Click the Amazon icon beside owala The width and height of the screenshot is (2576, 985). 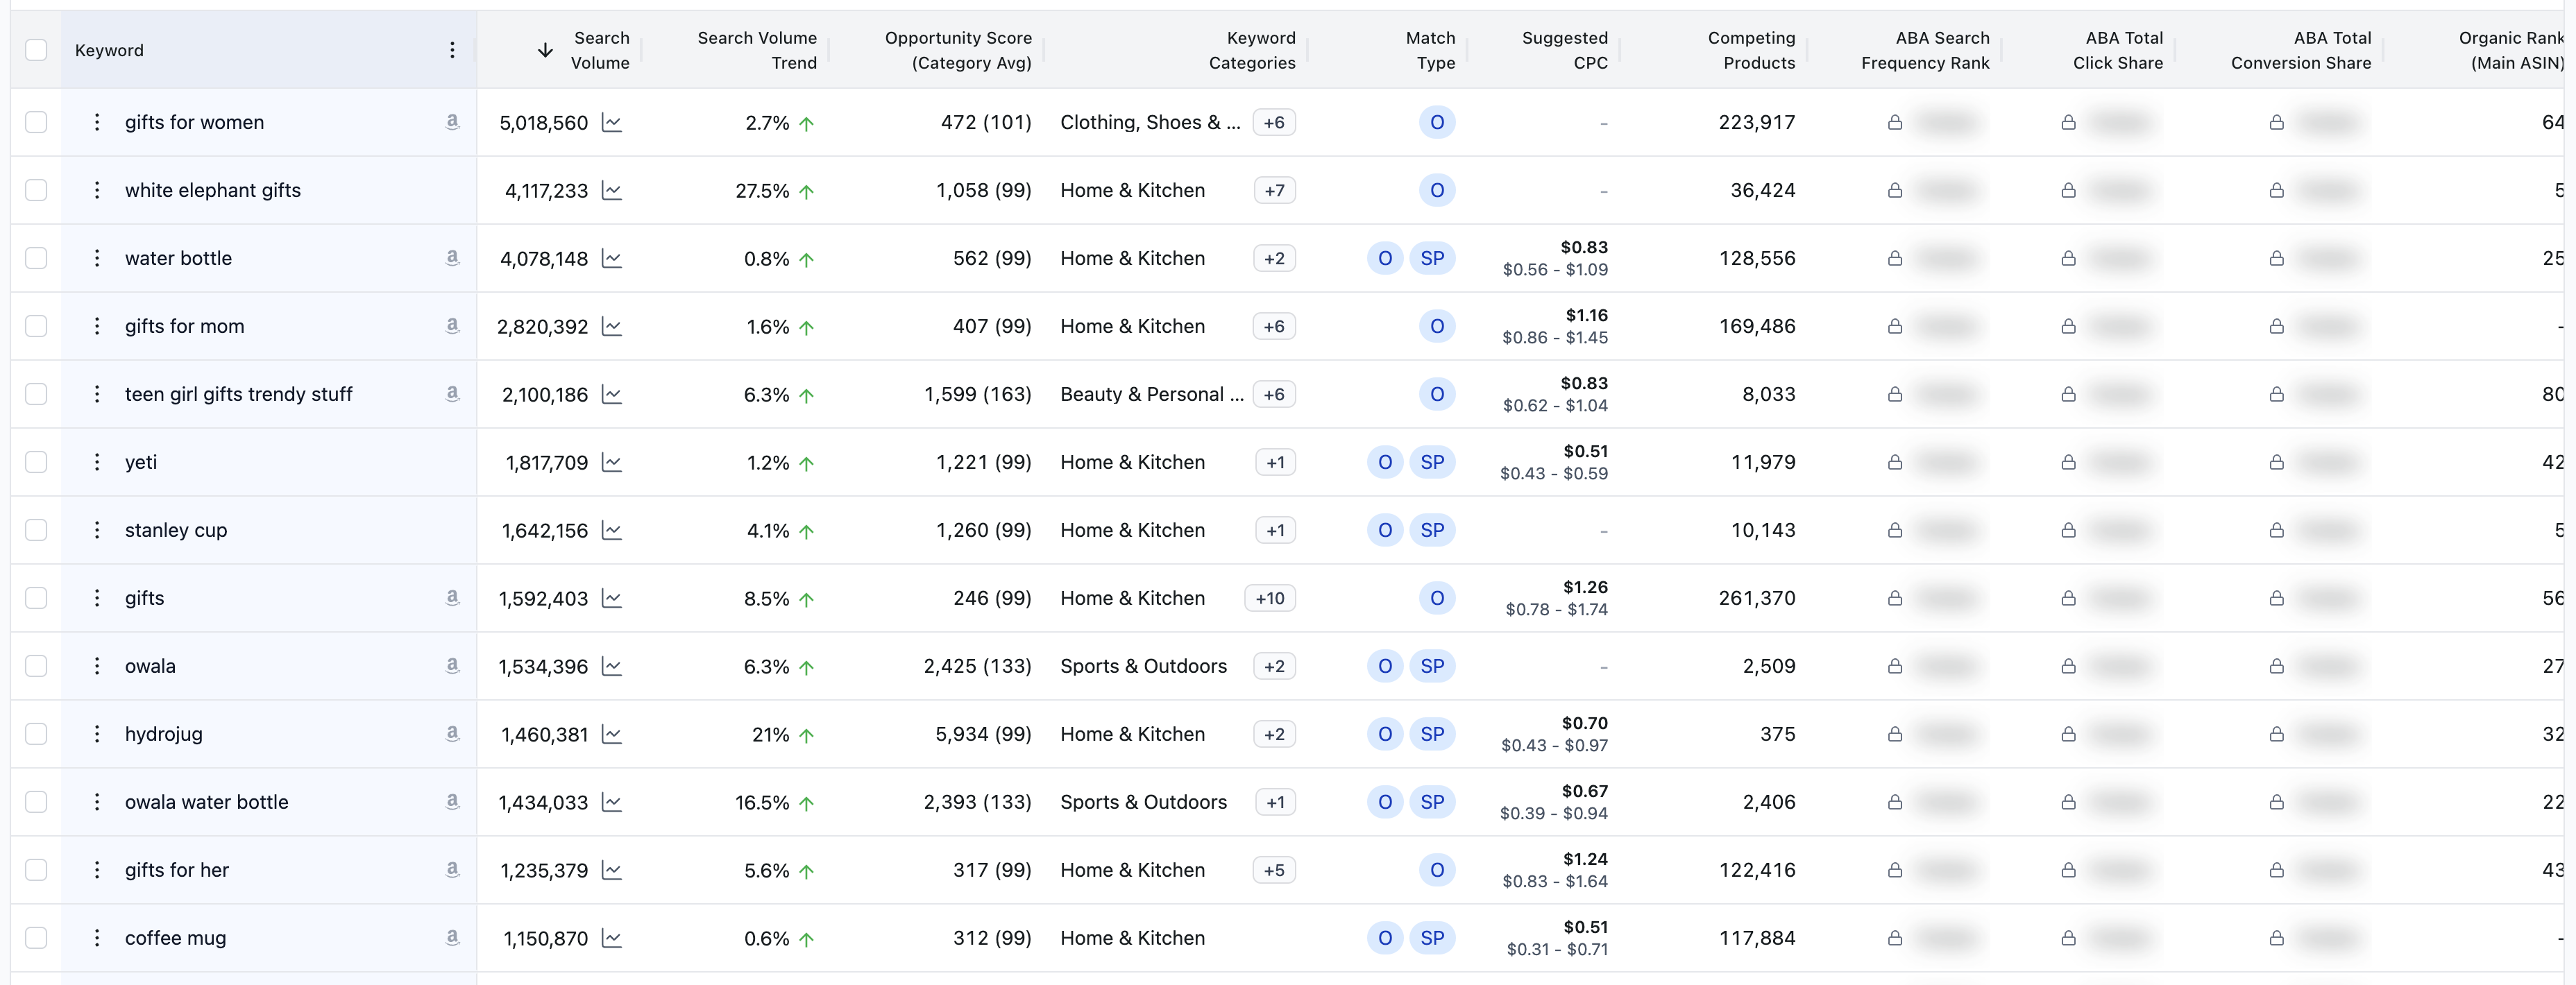(452, 665)
